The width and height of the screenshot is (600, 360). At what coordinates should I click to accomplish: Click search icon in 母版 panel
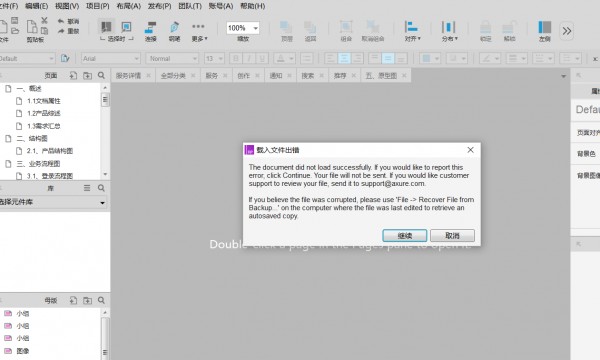[101, 300]
